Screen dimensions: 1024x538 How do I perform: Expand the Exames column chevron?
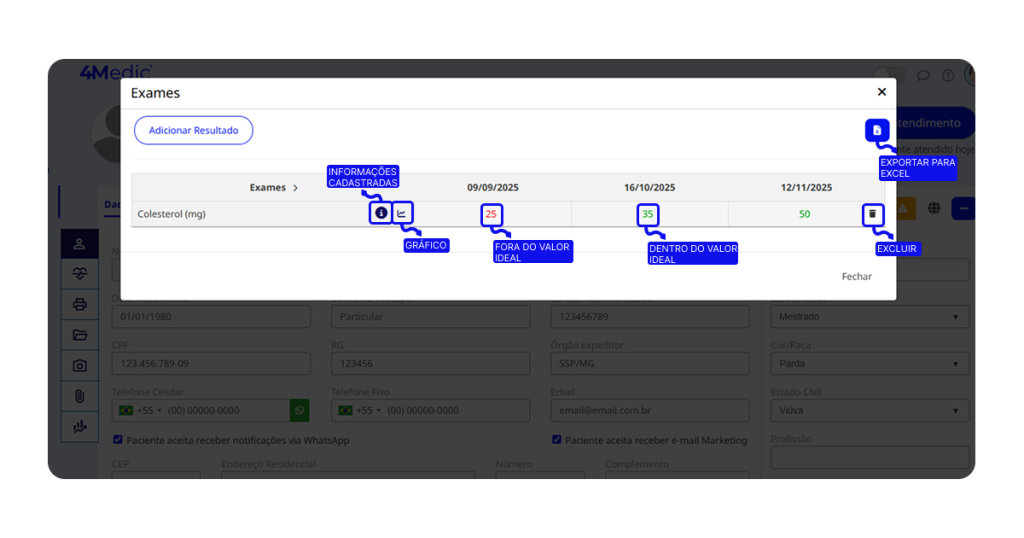(x=295, y=188)
